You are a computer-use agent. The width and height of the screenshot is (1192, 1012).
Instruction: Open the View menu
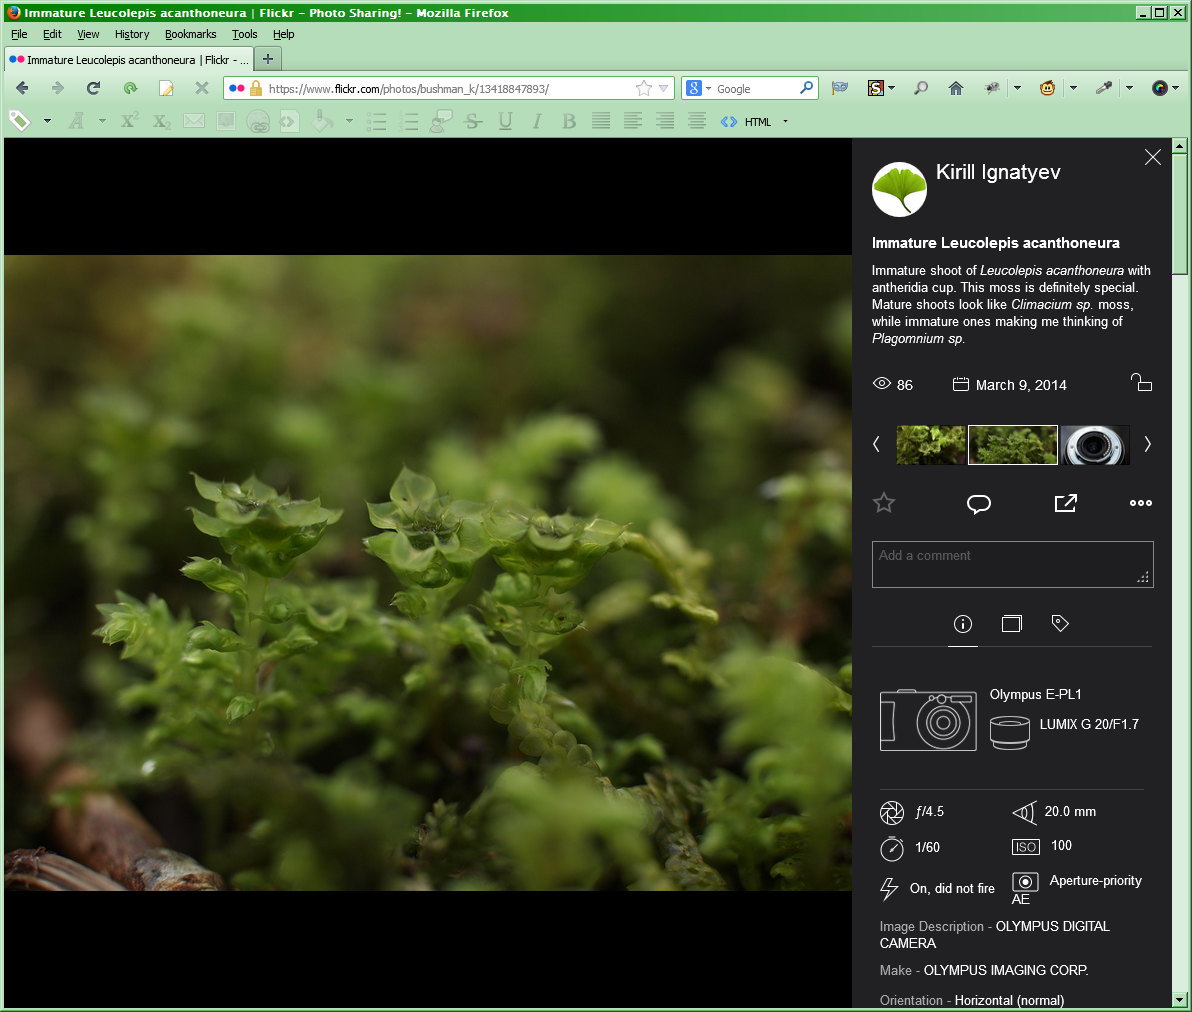[88, 34]
